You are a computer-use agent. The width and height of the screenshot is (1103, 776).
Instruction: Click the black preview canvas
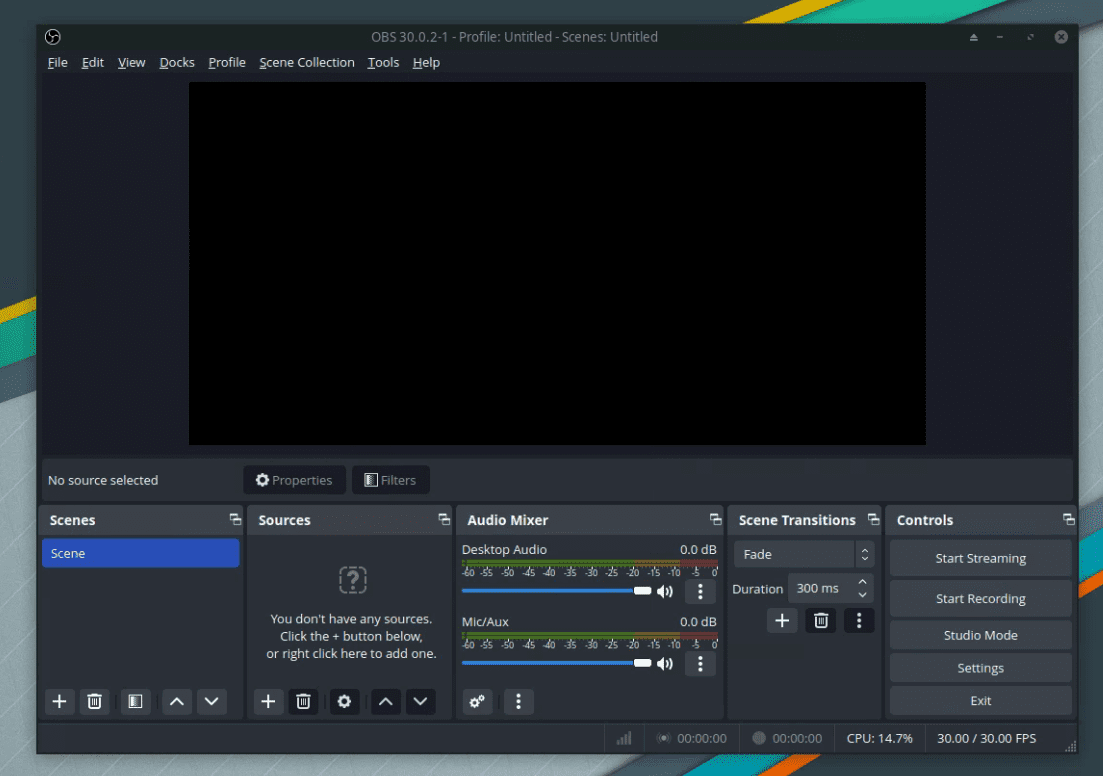[557, 263]
